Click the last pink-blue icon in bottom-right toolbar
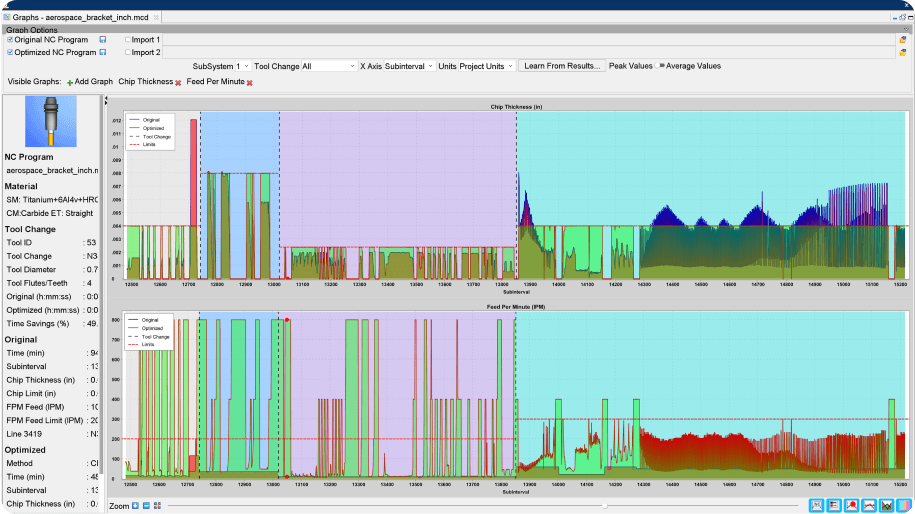Screen dimensions: 915x514 point(903,505)
